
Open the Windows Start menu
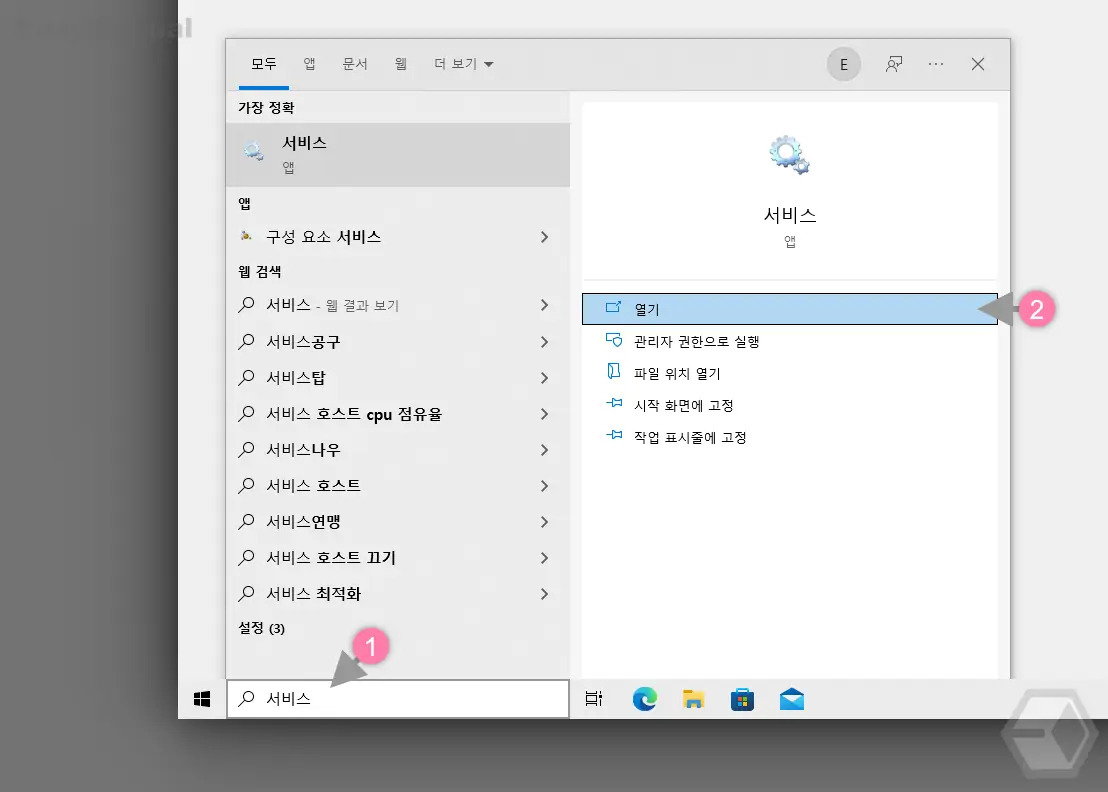pos(202,699)
